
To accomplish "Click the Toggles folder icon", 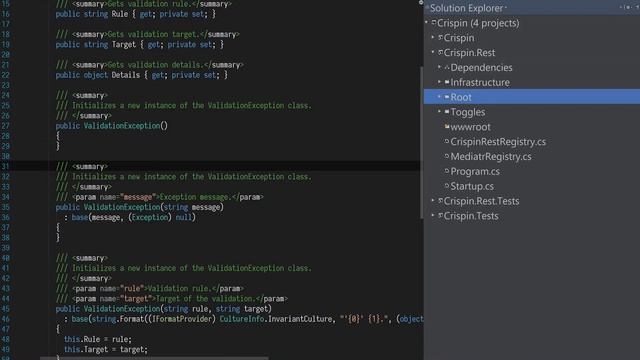I will coord(447,112).
